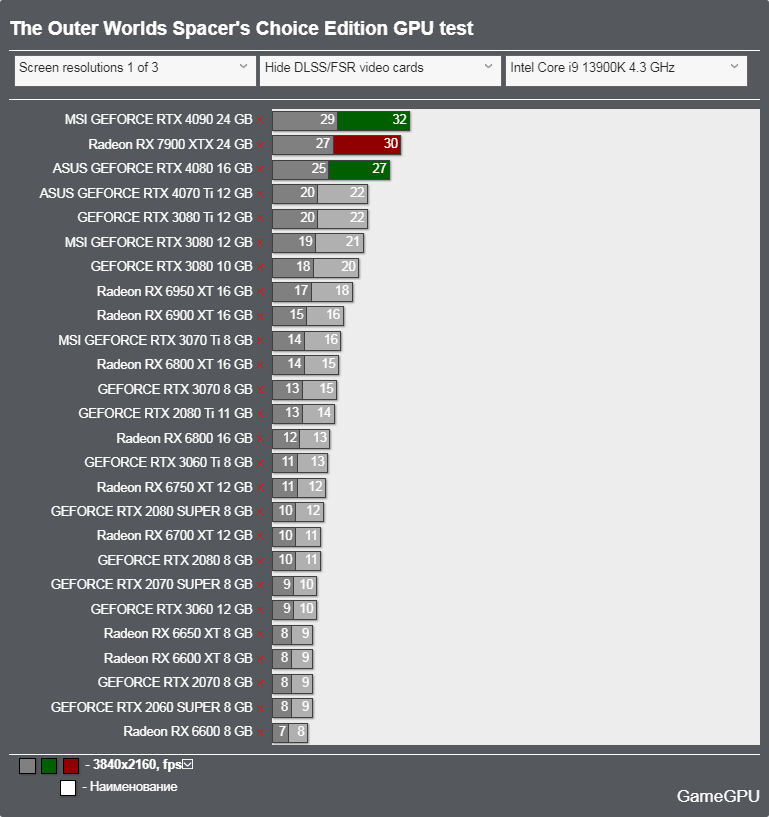Remove Radeon RX 6600 XT via red X

click(260, 659)
